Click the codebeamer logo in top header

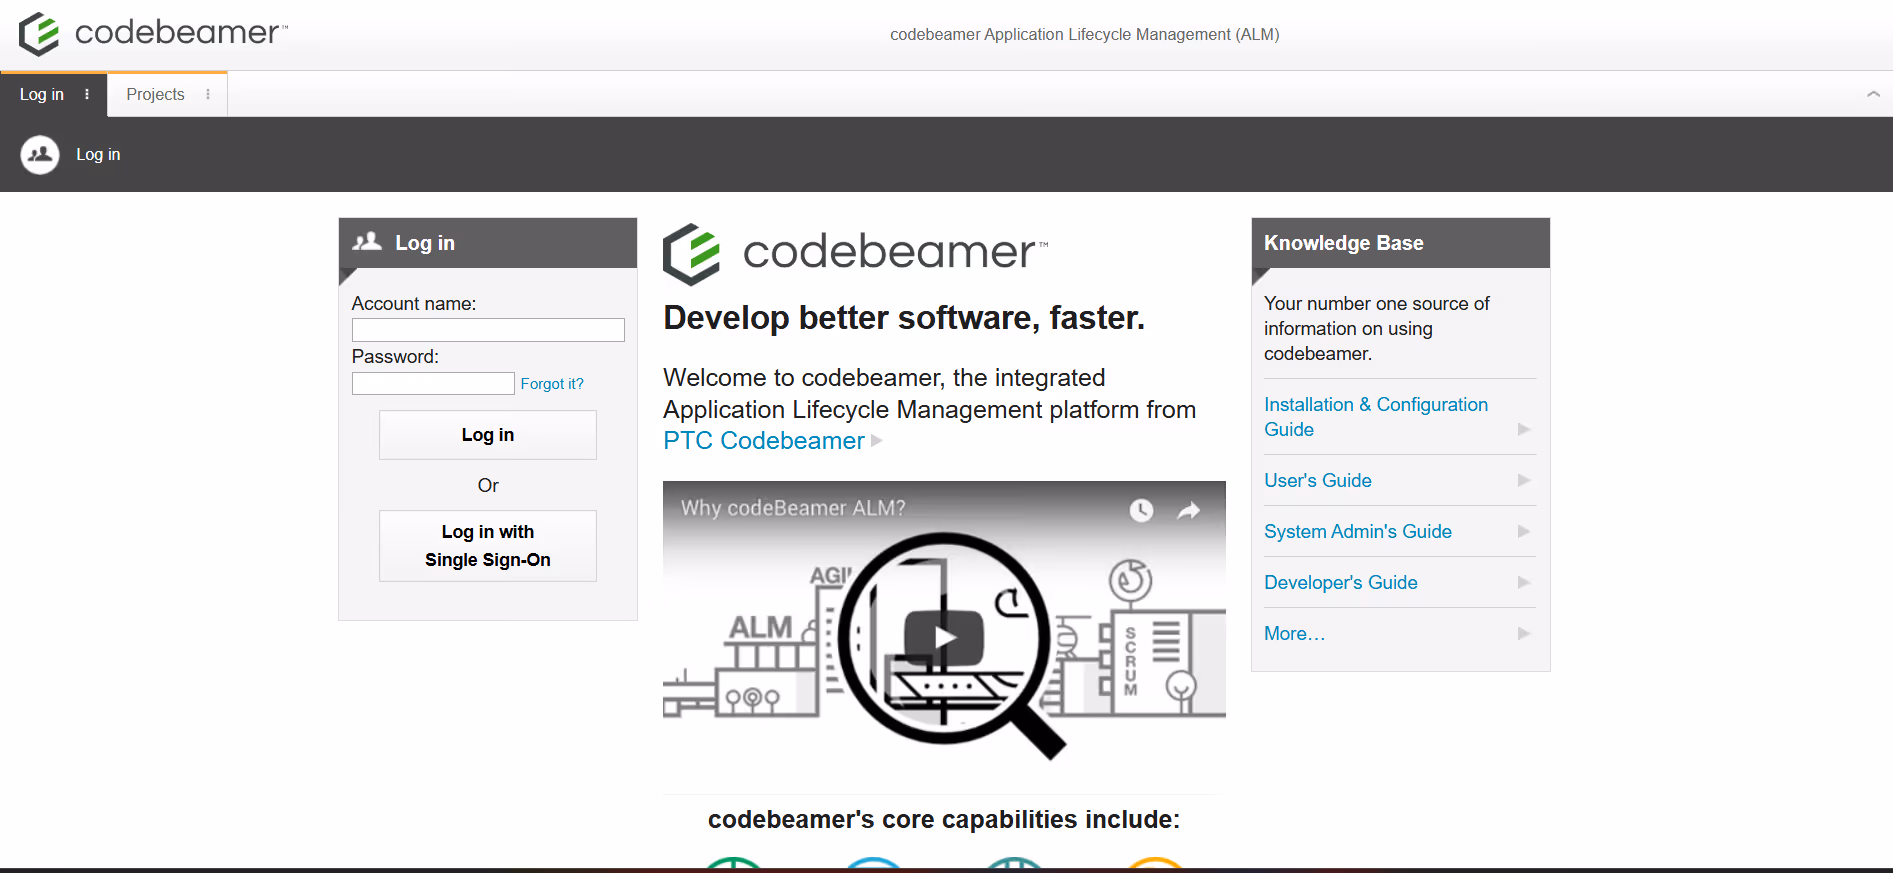(x=153, y=34)
